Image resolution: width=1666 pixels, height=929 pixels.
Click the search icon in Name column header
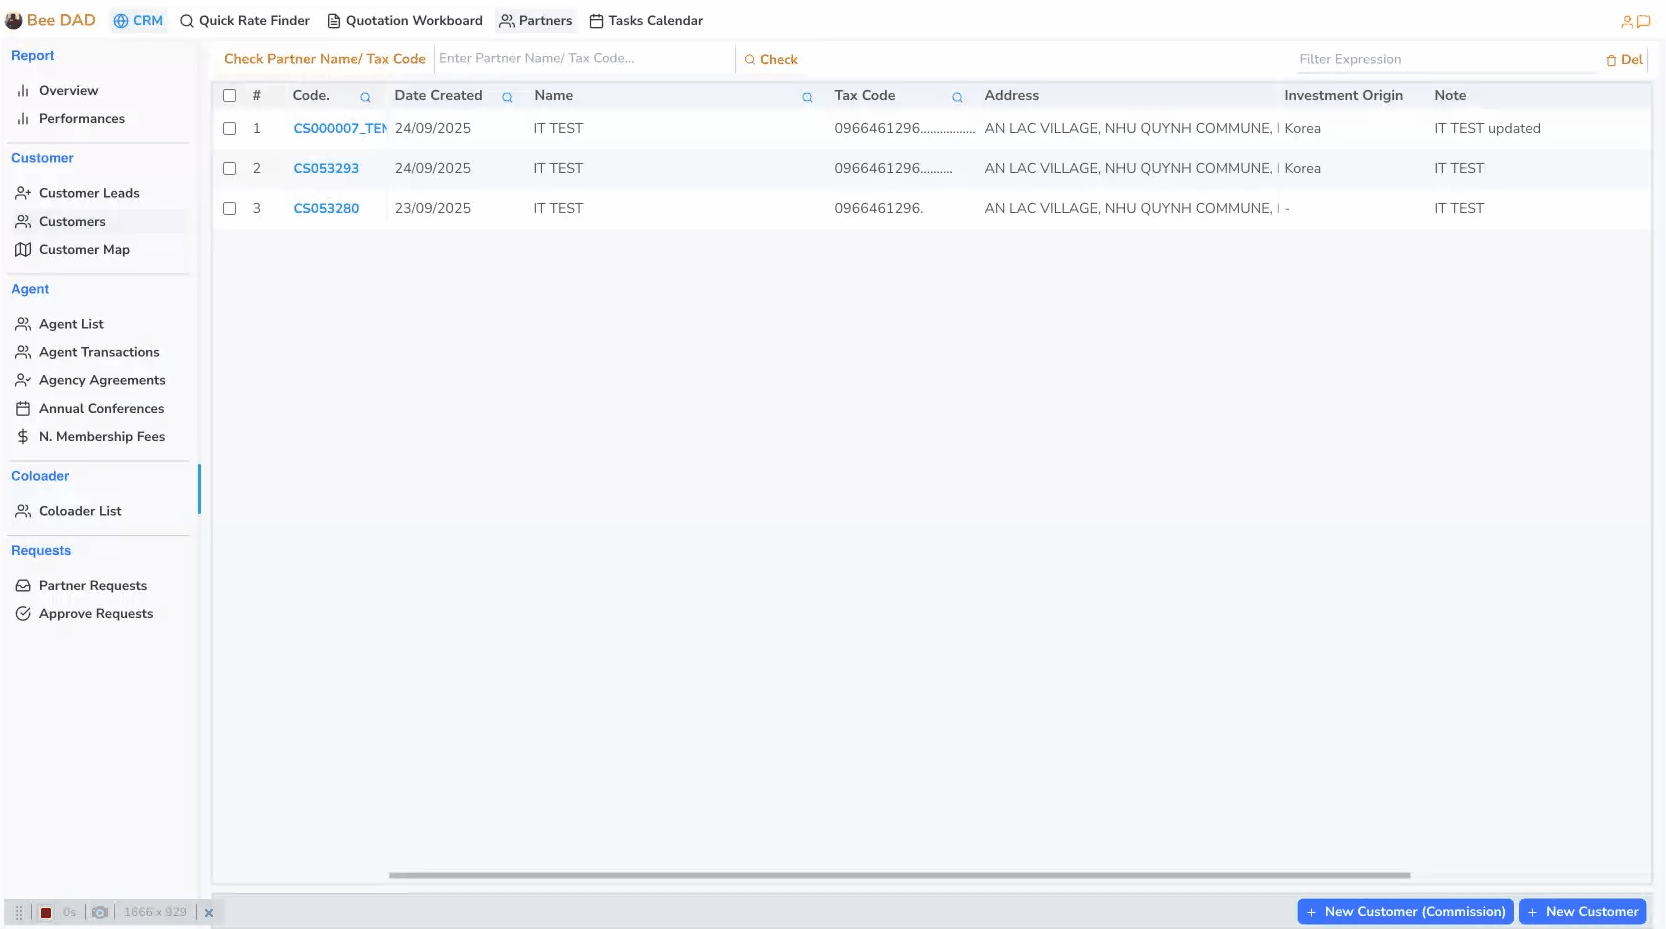click(807, 97)
